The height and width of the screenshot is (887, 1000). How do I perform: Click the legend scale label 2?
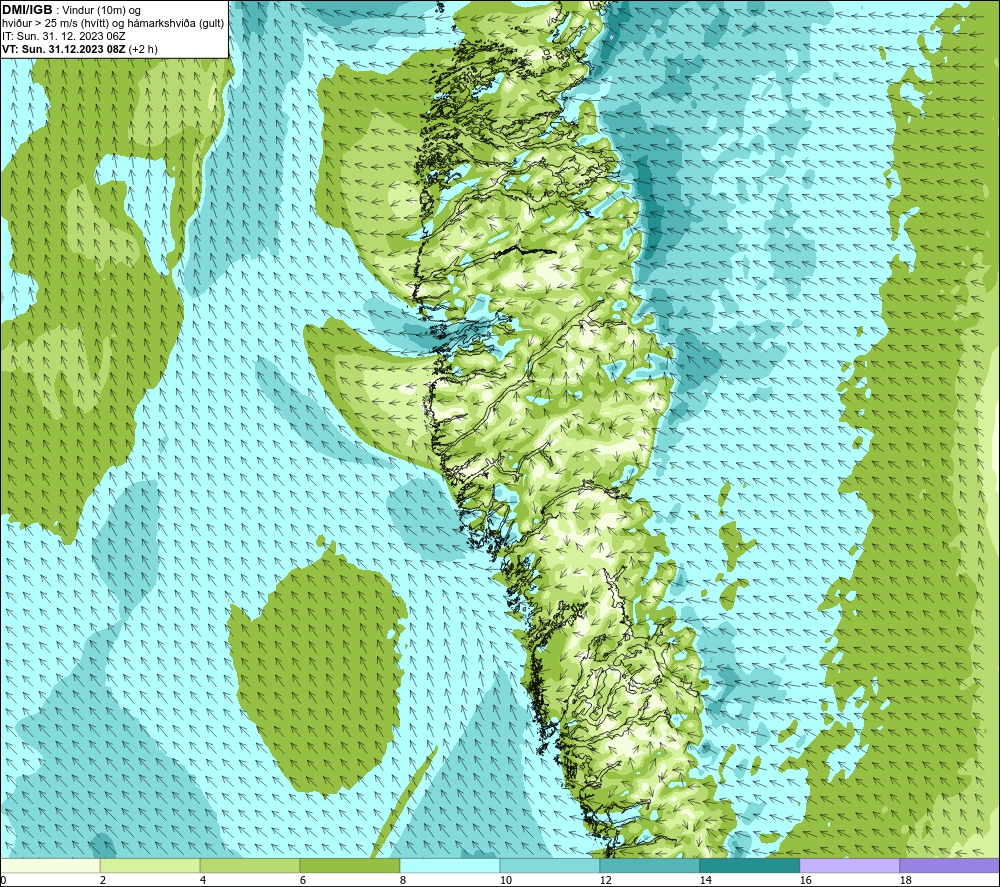pos(103,881)
